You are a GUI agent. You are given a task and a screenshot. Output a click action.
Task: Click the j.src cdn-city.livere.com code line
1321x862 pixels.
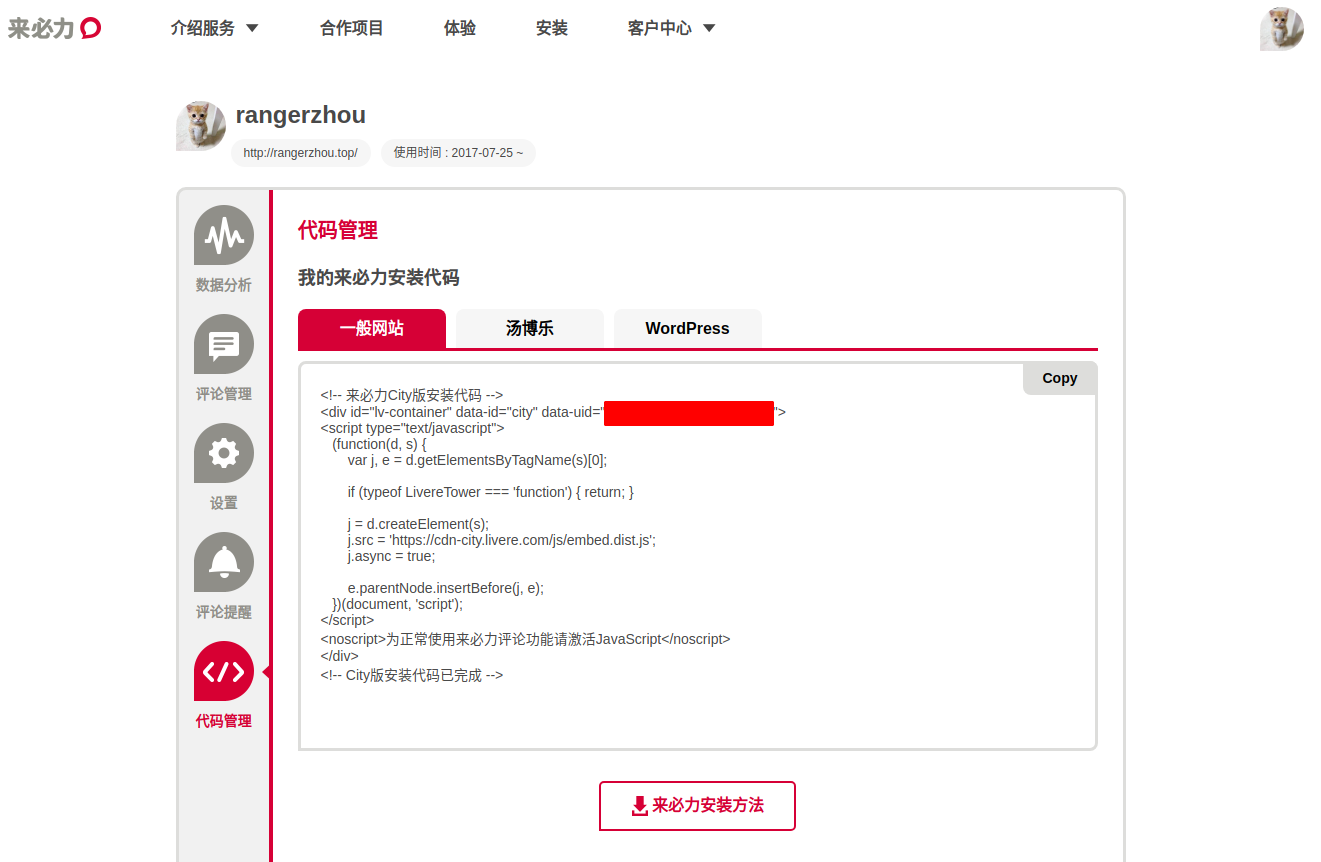502,540
